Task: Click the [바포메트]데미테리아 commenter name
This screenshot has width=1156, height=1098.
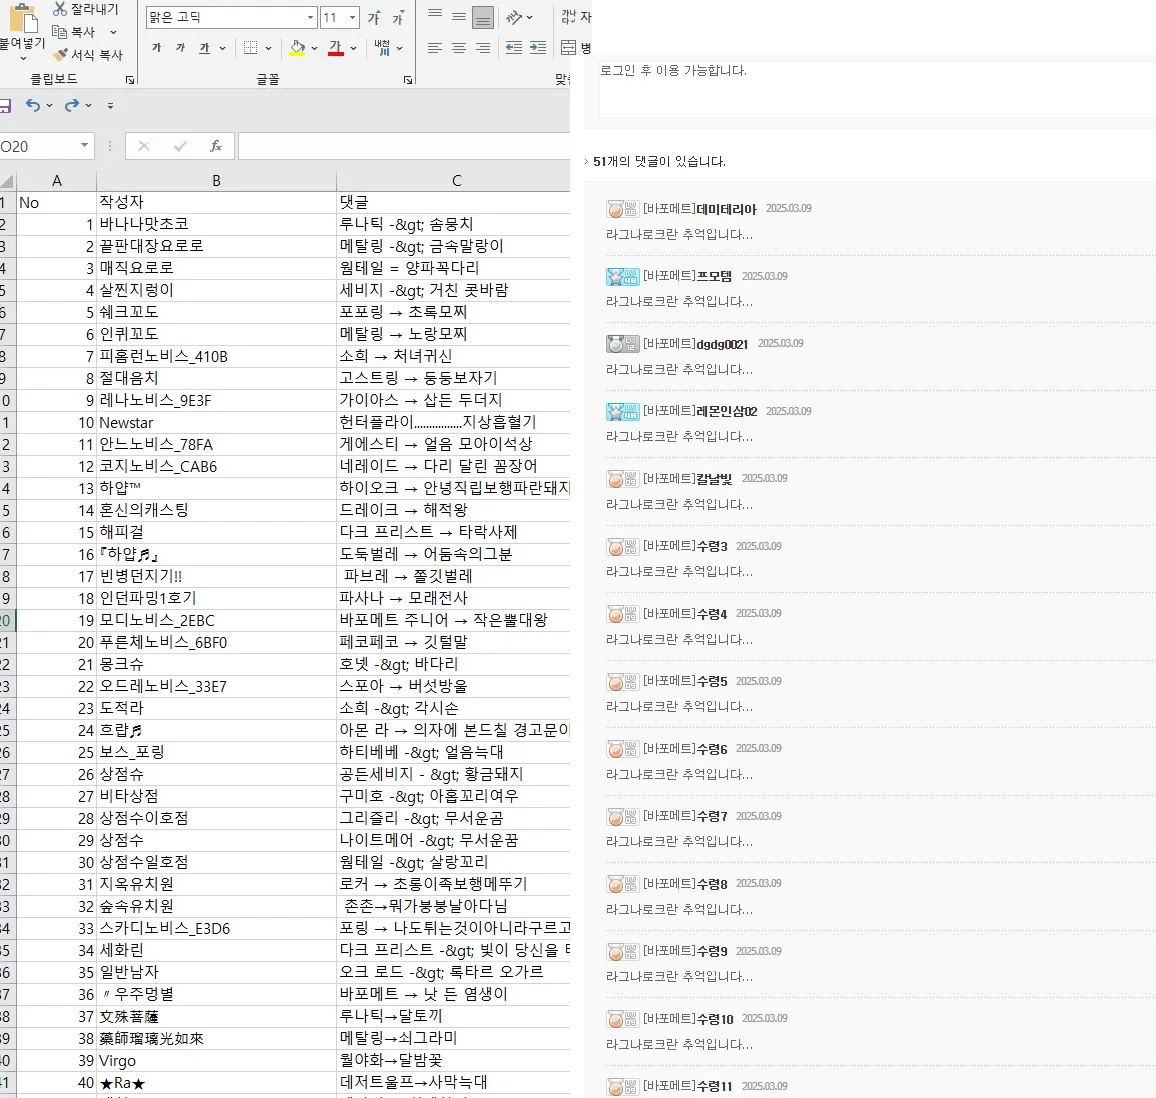Action: coord(702,208)
